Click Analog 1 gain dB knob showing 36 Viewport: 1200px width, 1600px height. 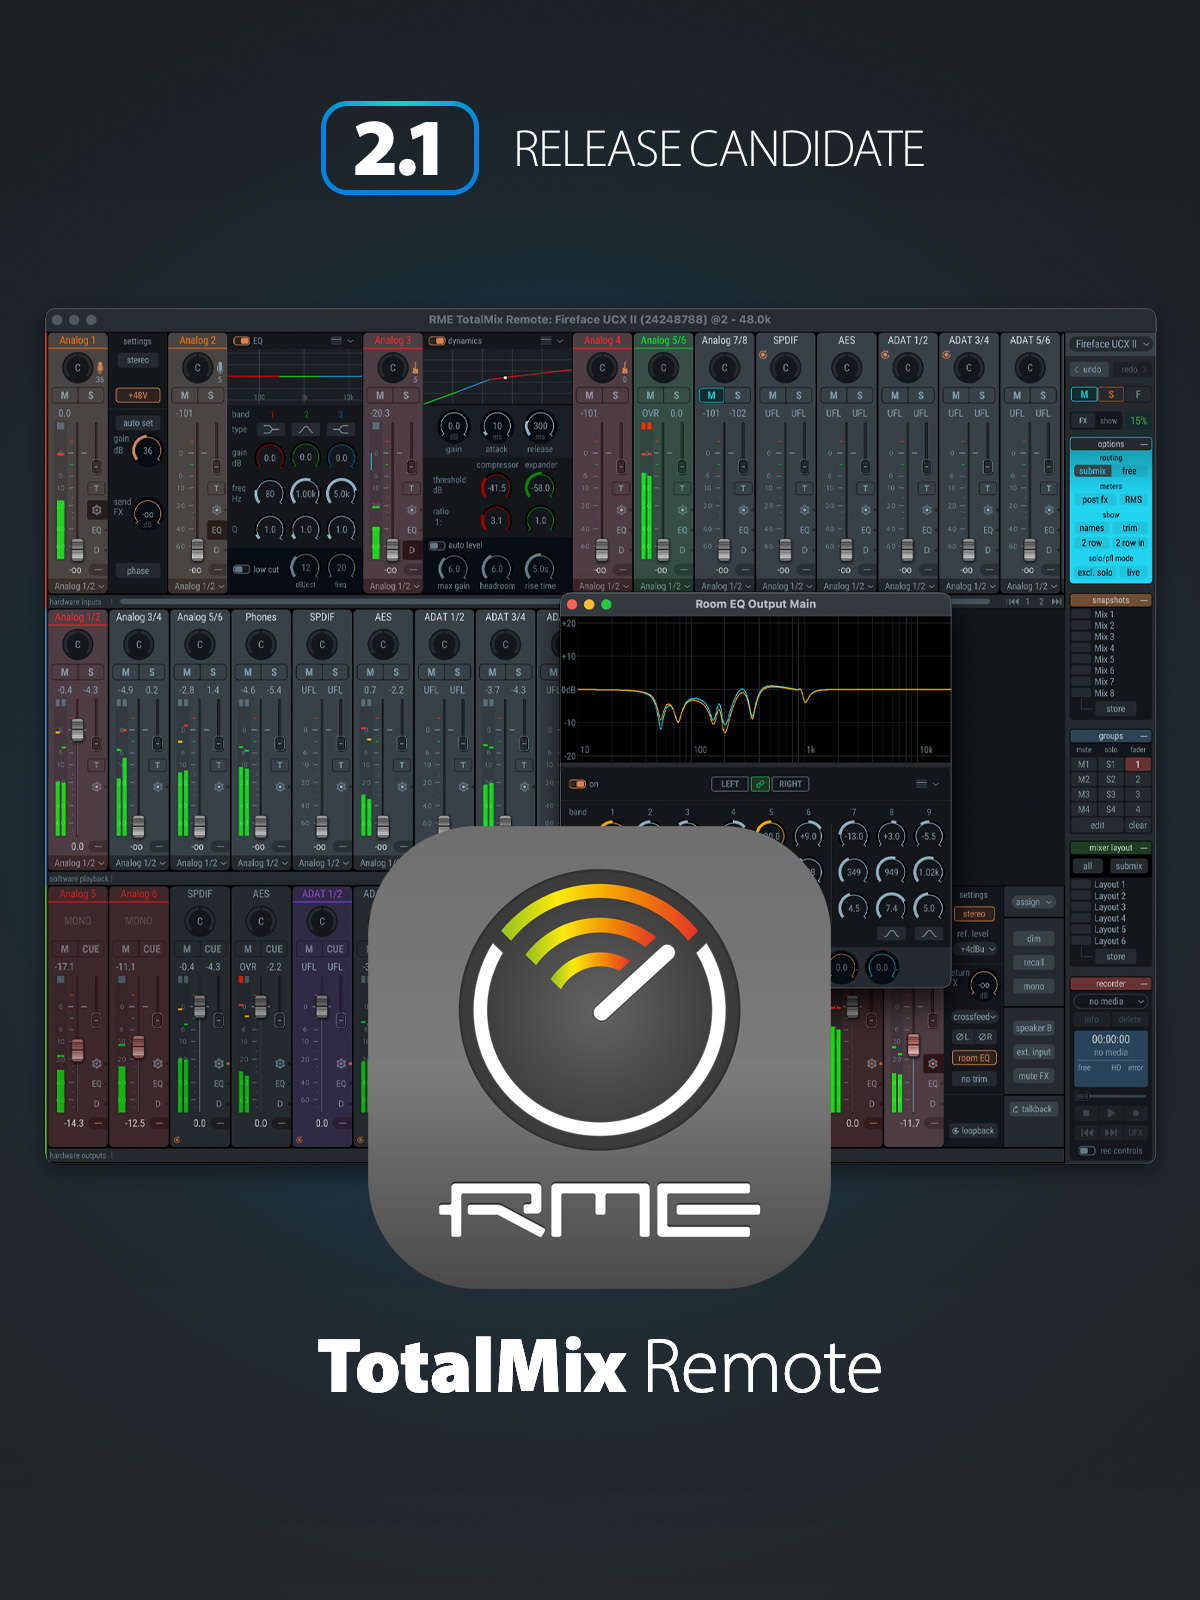(x=147, y=451)
